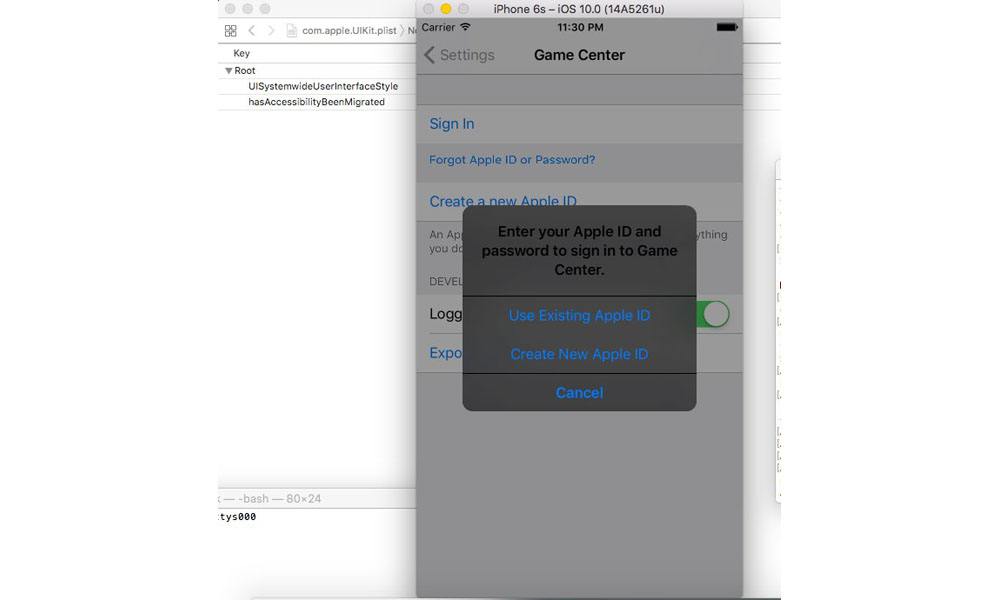This screenshot has height=600, width=1000.
Task: Click the Wi-Fi icon in status bar
Action: pos(465,27)
